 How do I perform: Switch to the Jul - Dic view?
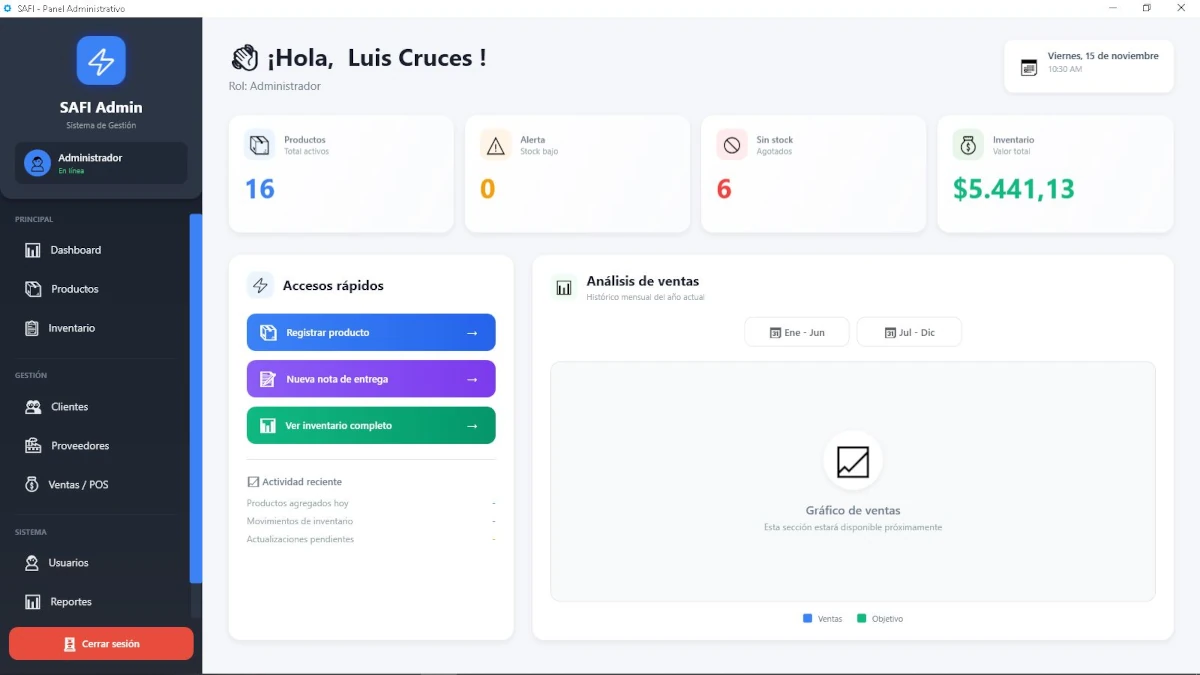[x=909, y=331]
